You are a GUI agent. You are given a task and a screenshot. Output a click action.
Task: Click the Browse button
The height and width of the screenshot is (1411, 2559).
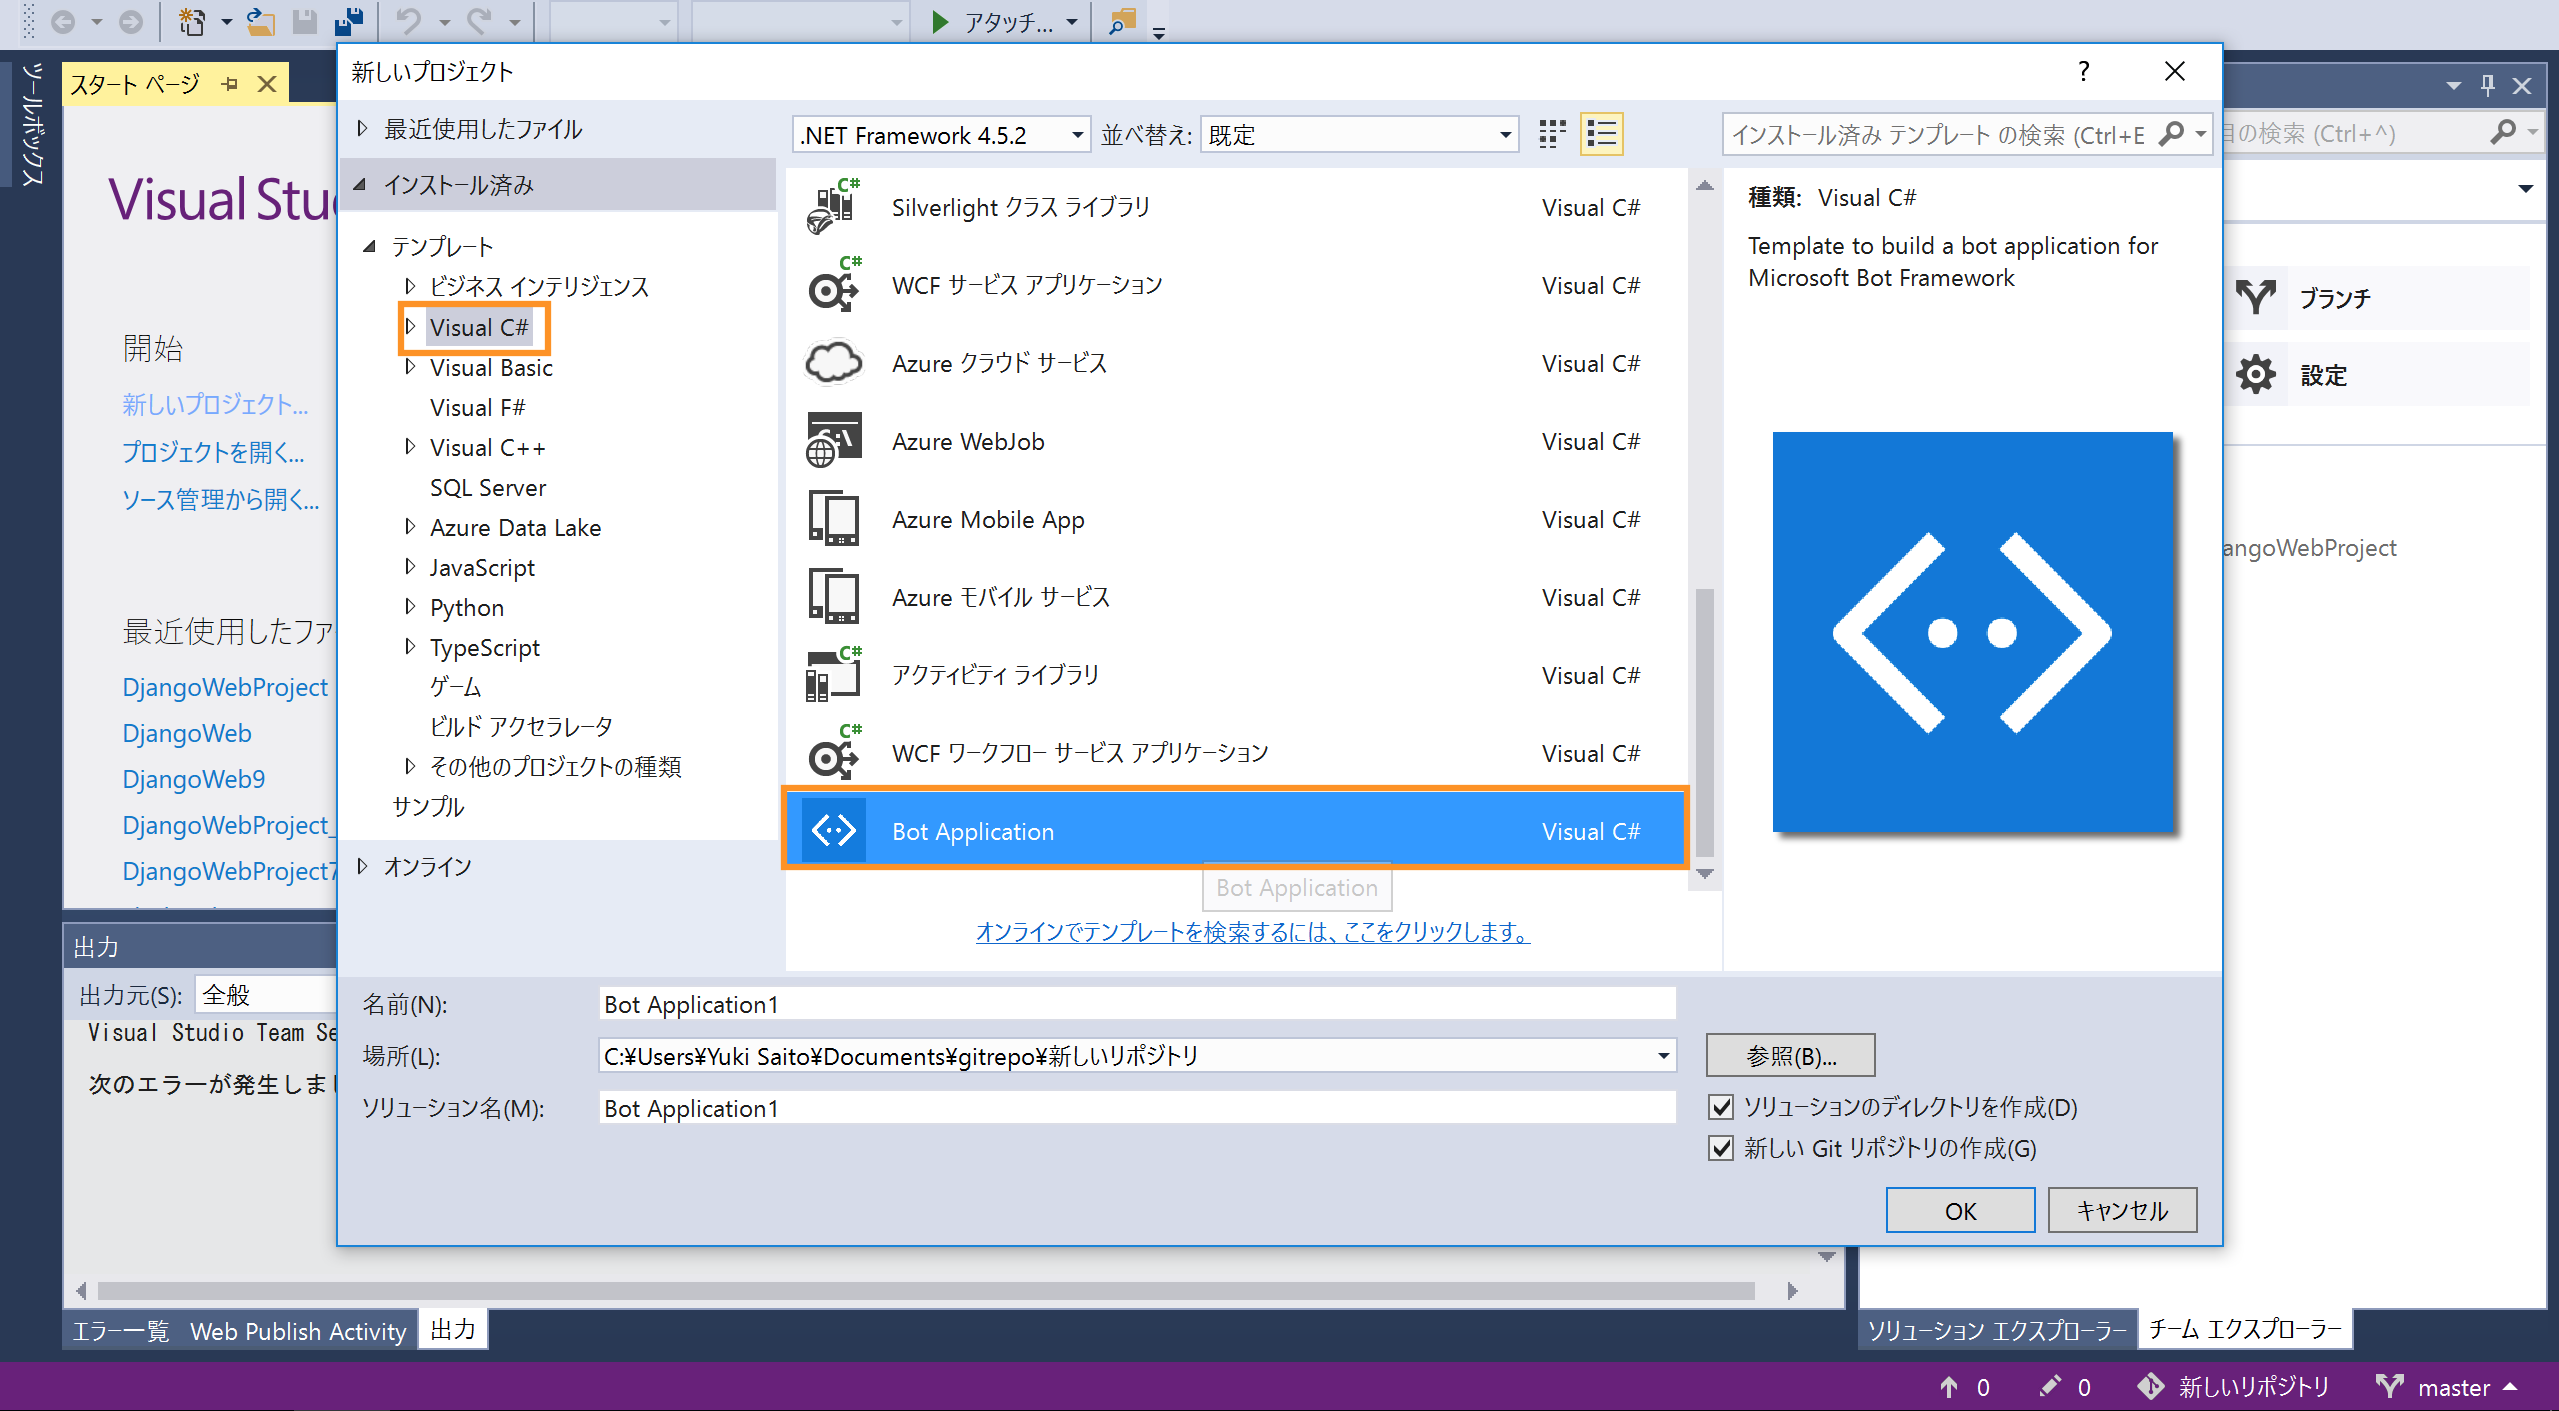pyautogui.click(x=1790, y=1056)
